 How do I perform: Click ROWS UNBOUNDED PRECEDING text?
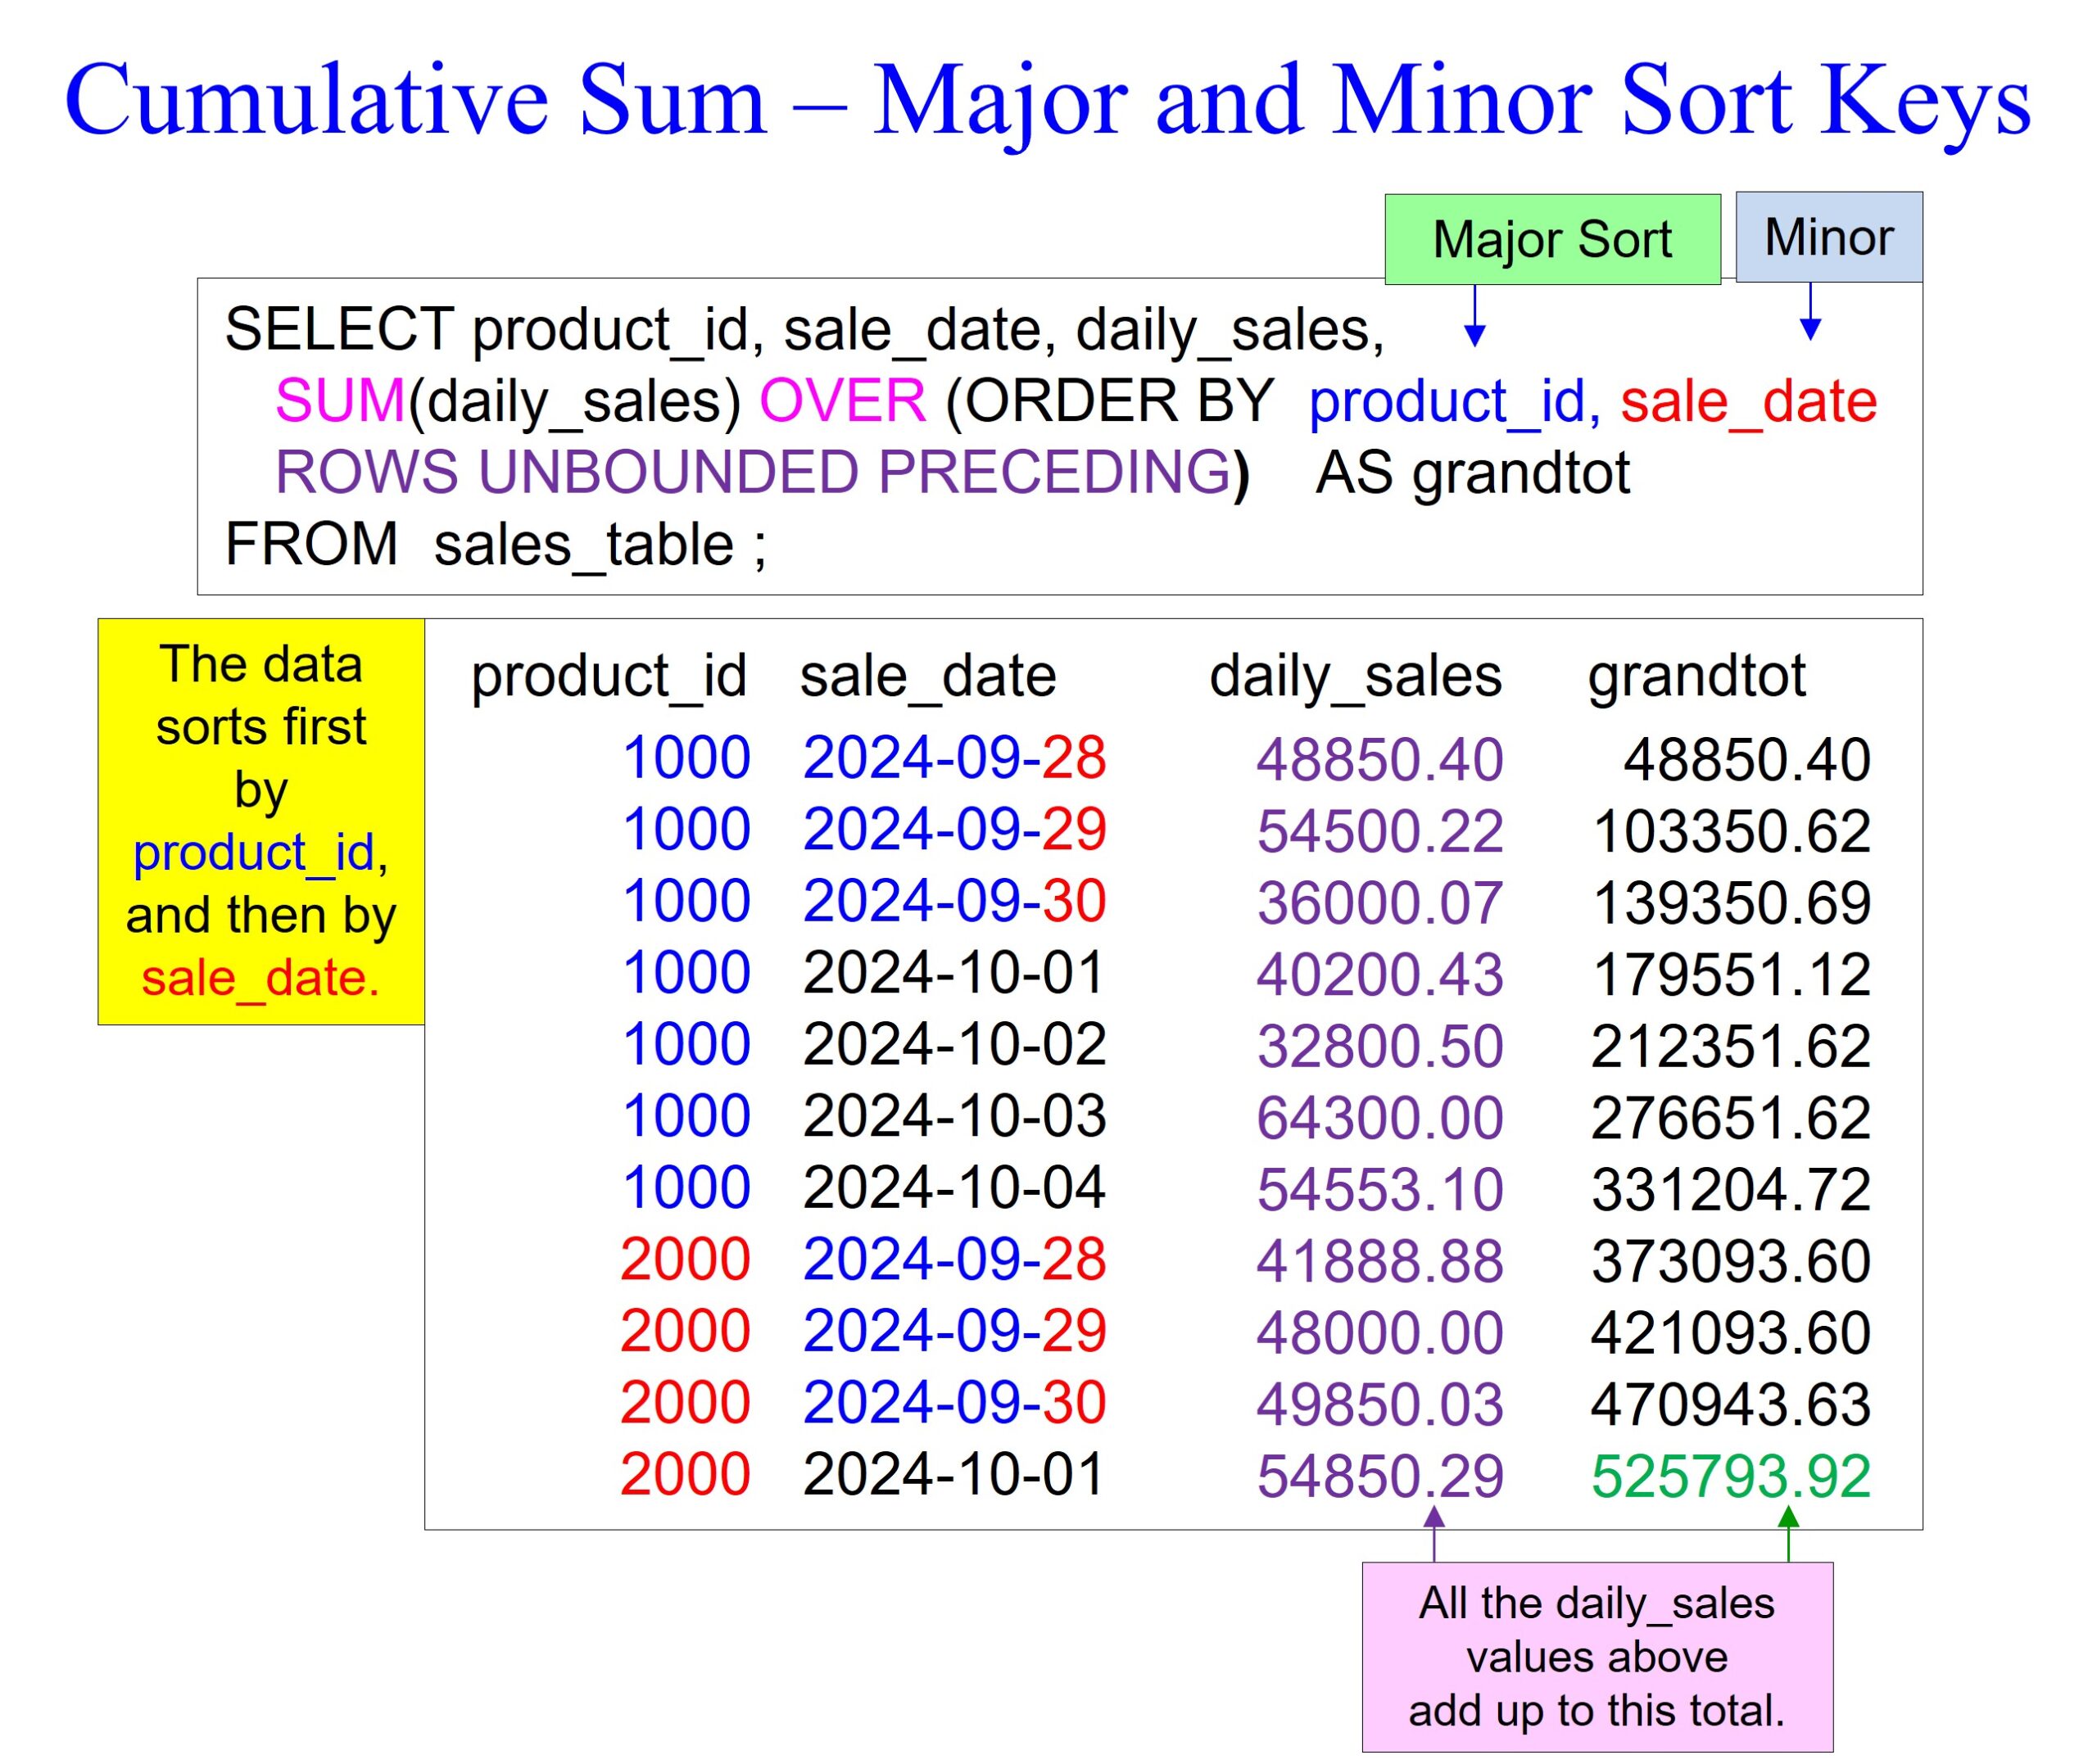pyautogui.click(x=753, y=472)
